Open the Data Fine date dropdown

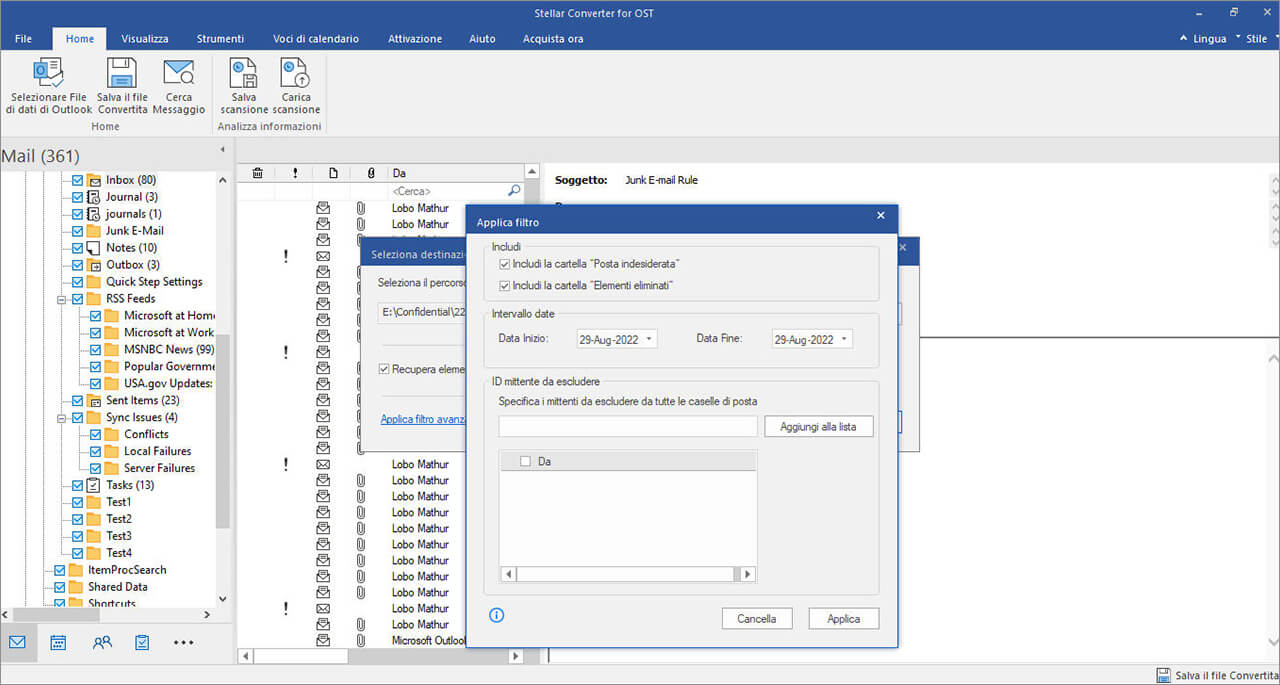point(845,339)
